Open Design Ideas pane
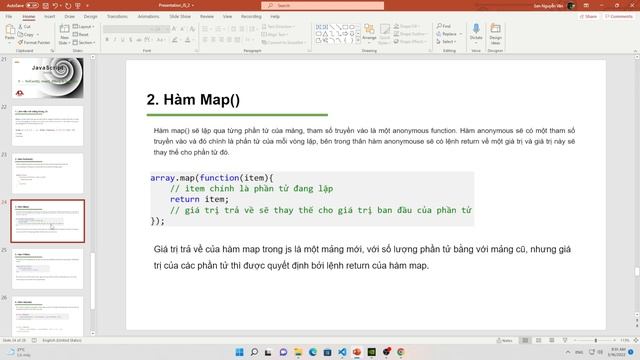 [x=495, y=34]
